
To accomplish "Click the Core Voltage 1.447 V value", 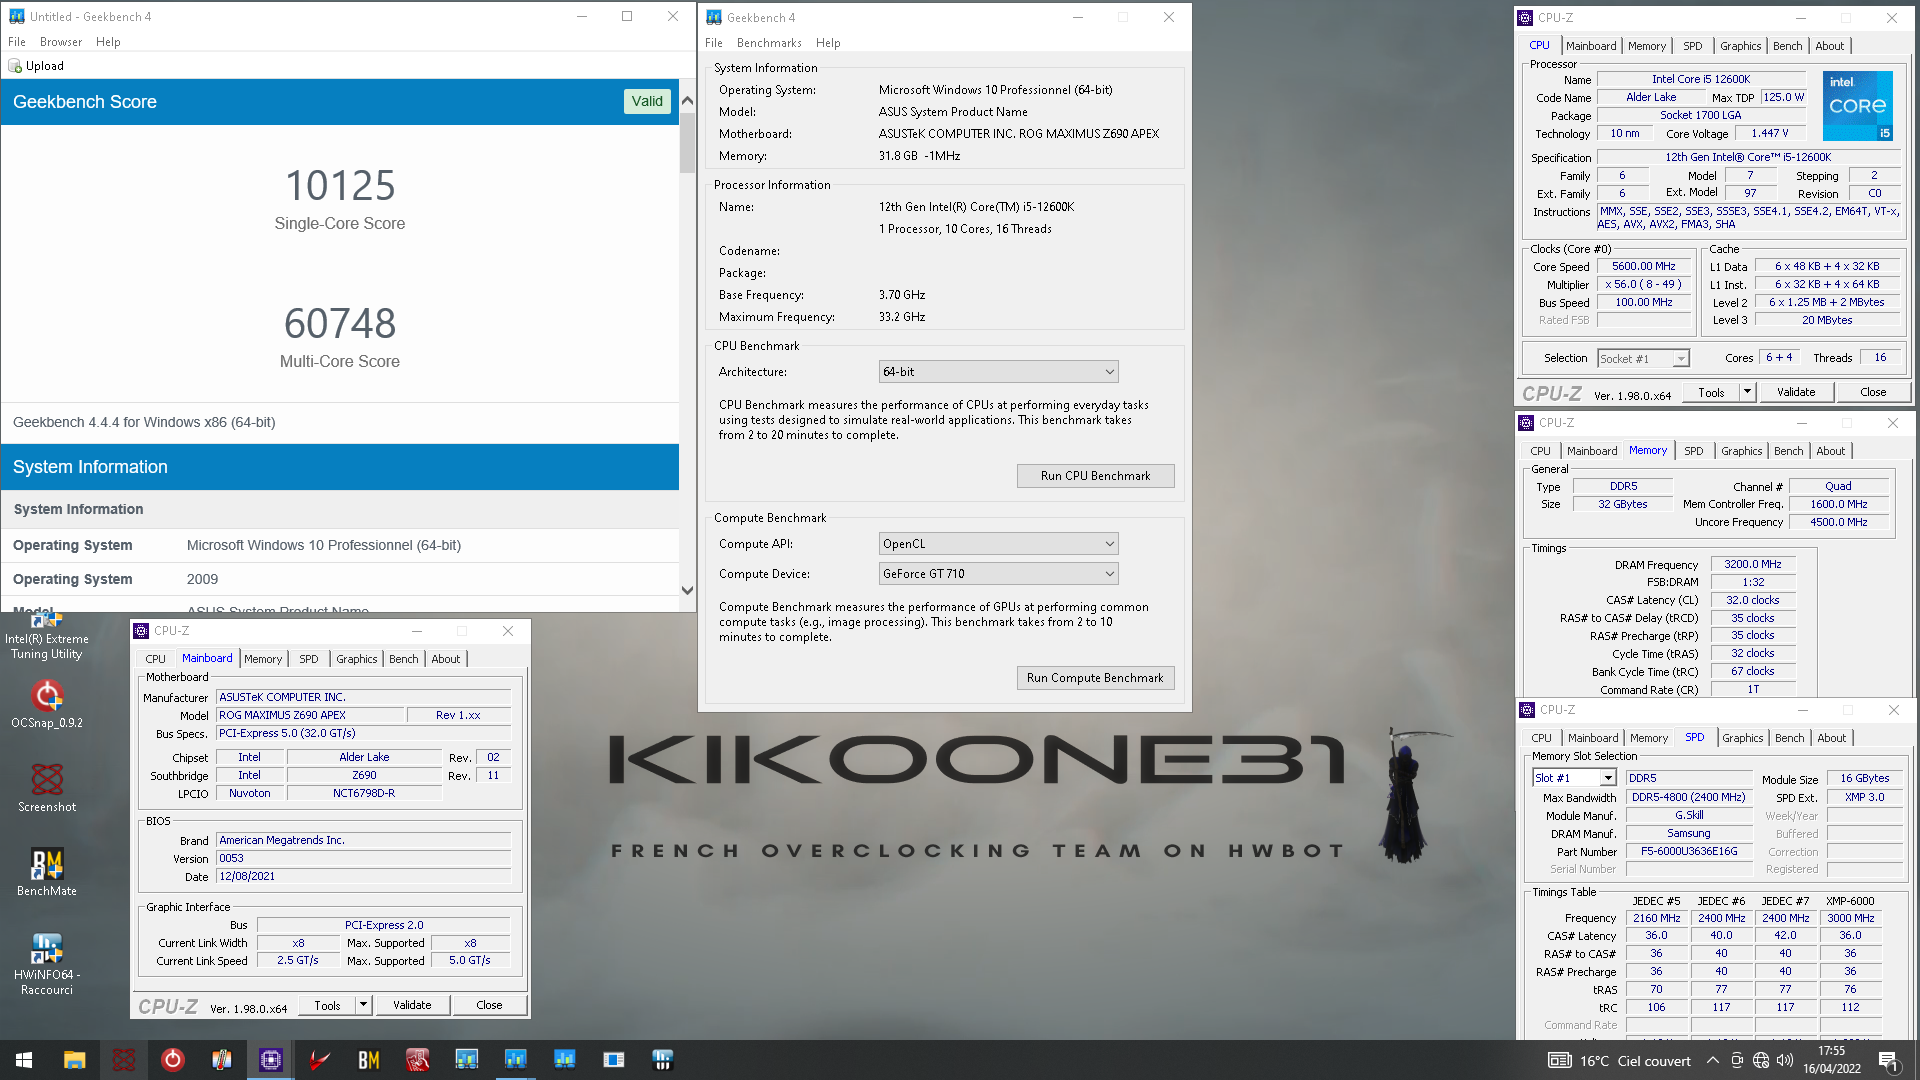I will (x=1769, y=134).
